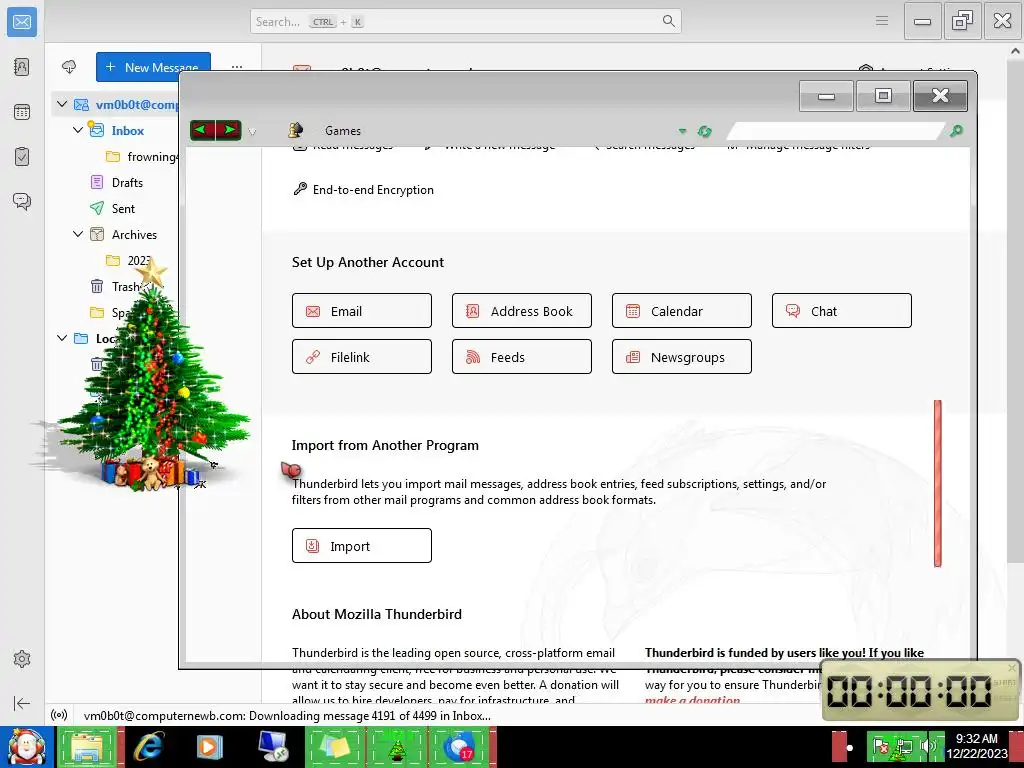1024x768 pixels.
Task: Click the Games window search magnifier
Action: point(956,131)
